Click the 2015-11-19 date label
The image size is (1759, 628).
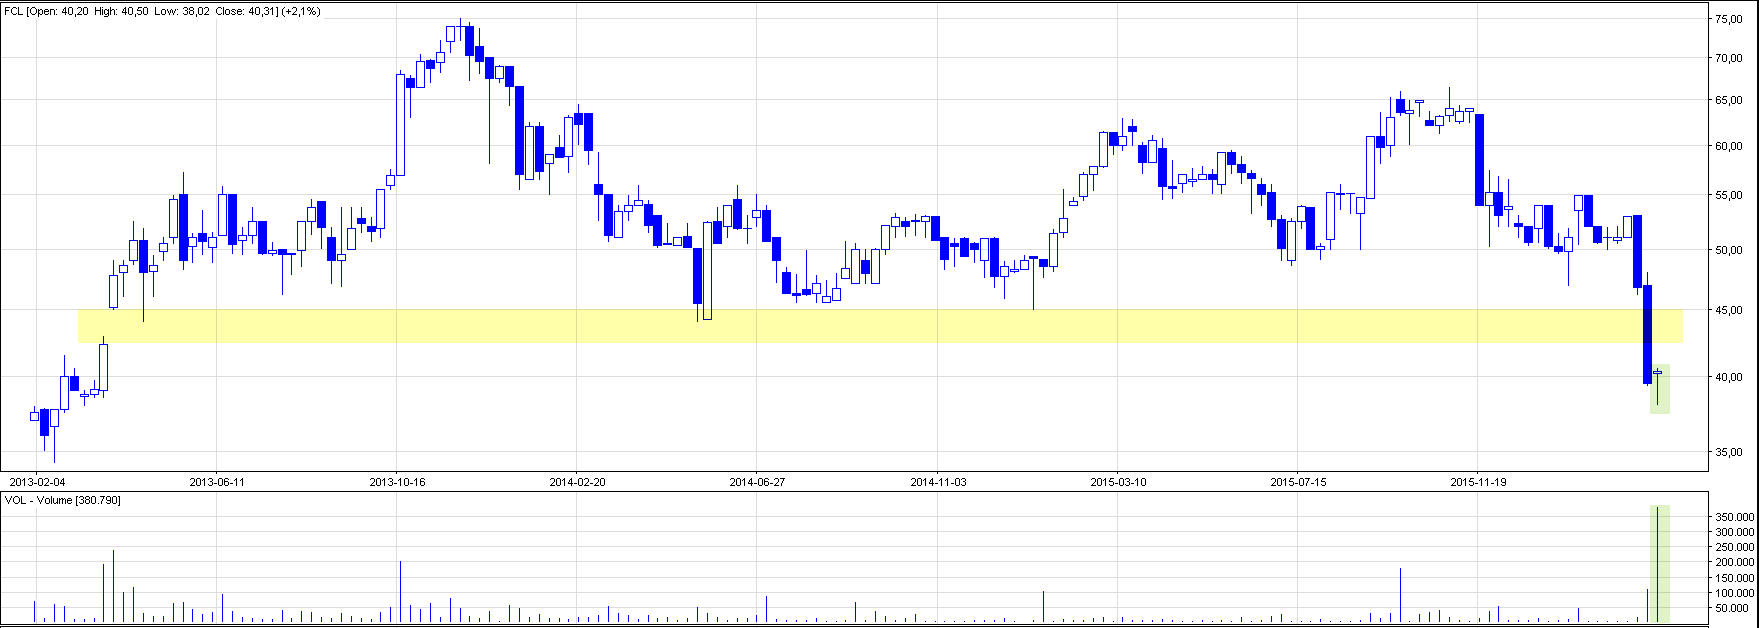coord(1478,482)
